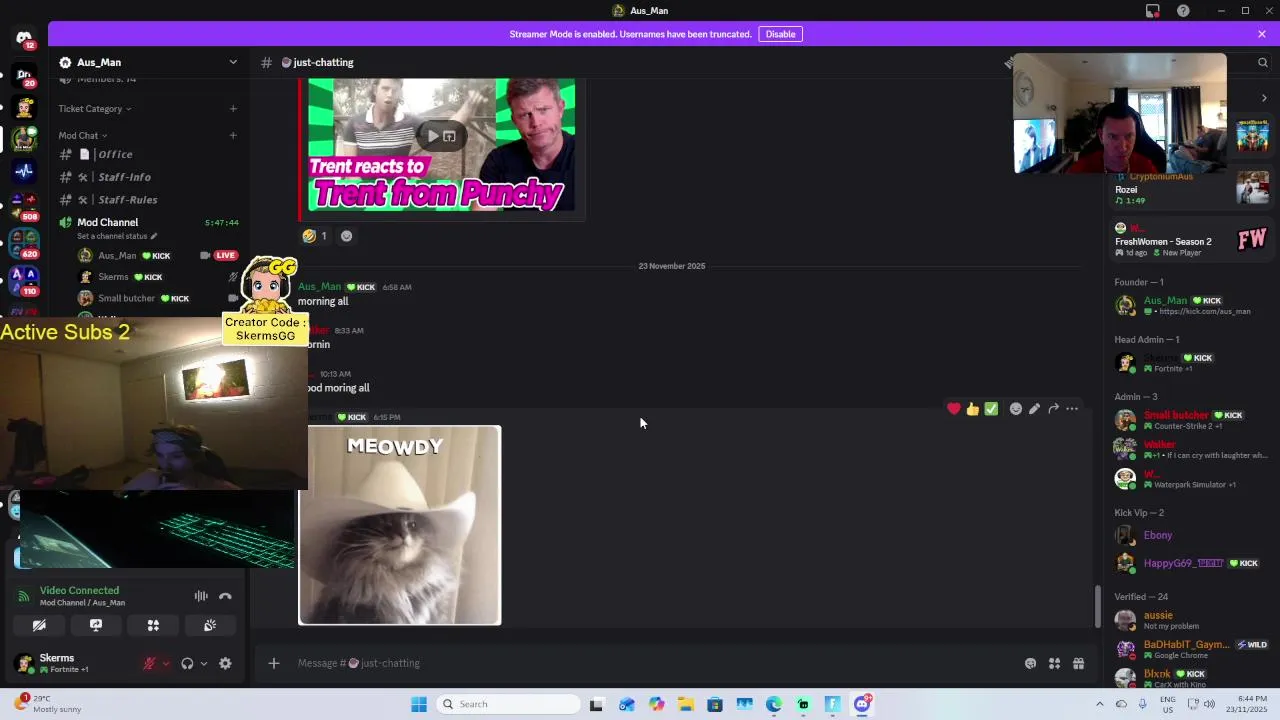Forward message with arrow icon

tap(1053, 409)
